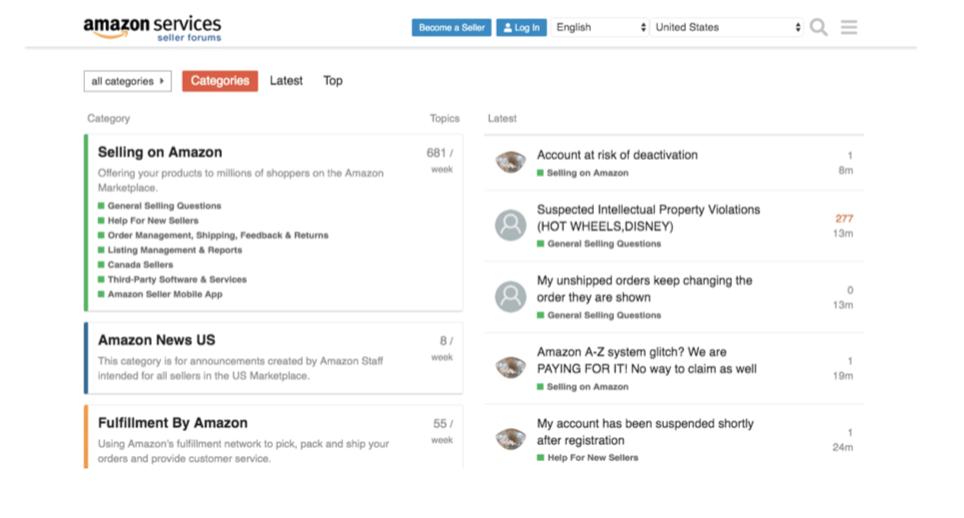Open the English language selector
Viewport: 964px width, 518px height.
(x=601, y=27)
